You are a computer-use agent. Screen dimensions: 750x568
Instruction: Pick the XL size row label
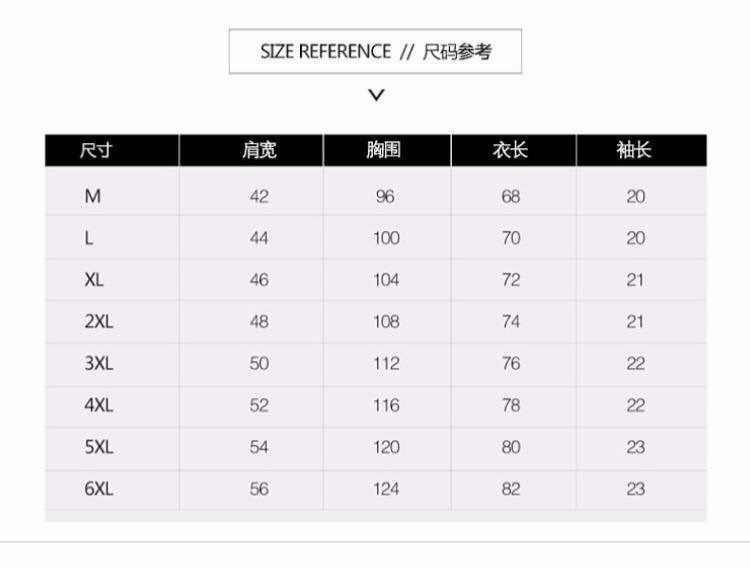click(x=94, y=280)
